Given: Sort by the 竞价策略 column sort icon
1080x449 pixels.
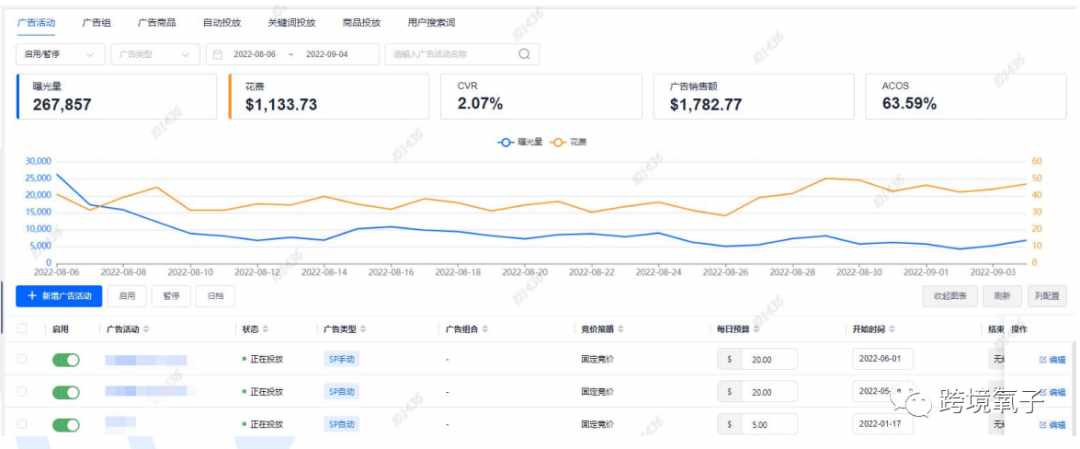Looking at the screenshot, I should [x=620, y=329].
